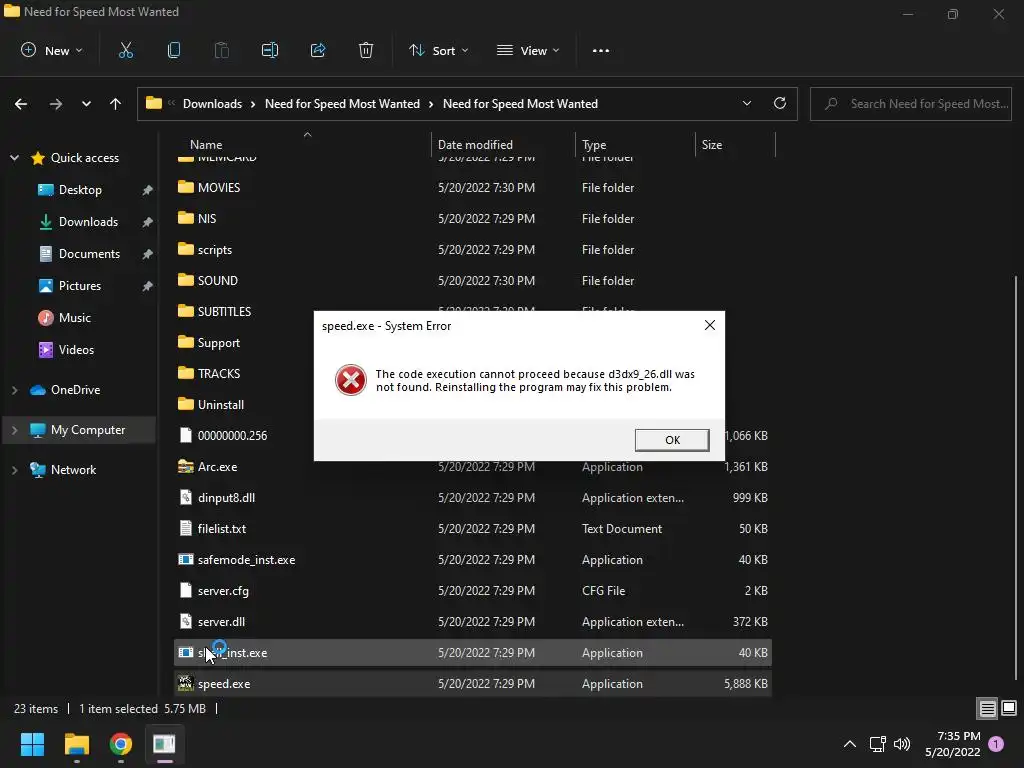The image size is (1024, 768).
Task: Close the speed.exe System Error dialog
Action: click(x=710, y=325)
